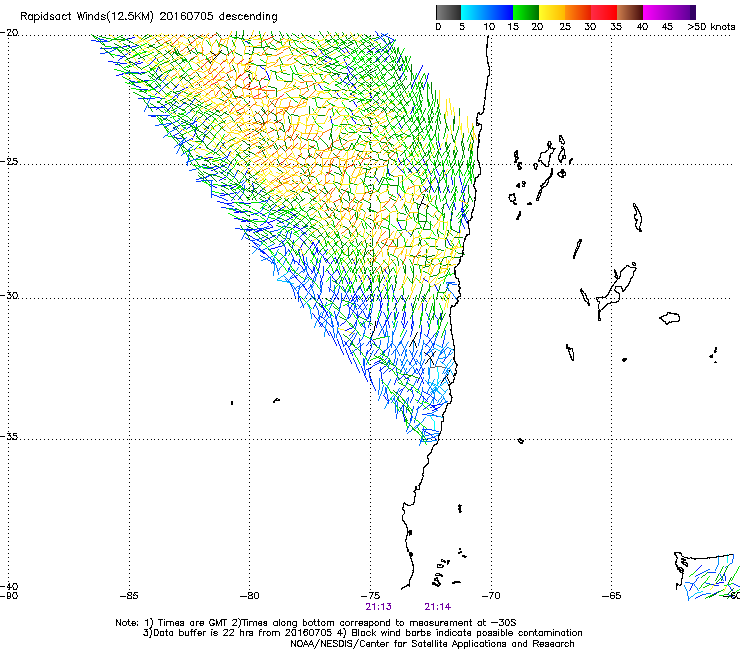The image size is (740, 650).
Task: Click the '21:13' time marker
Action: point(378,607)
